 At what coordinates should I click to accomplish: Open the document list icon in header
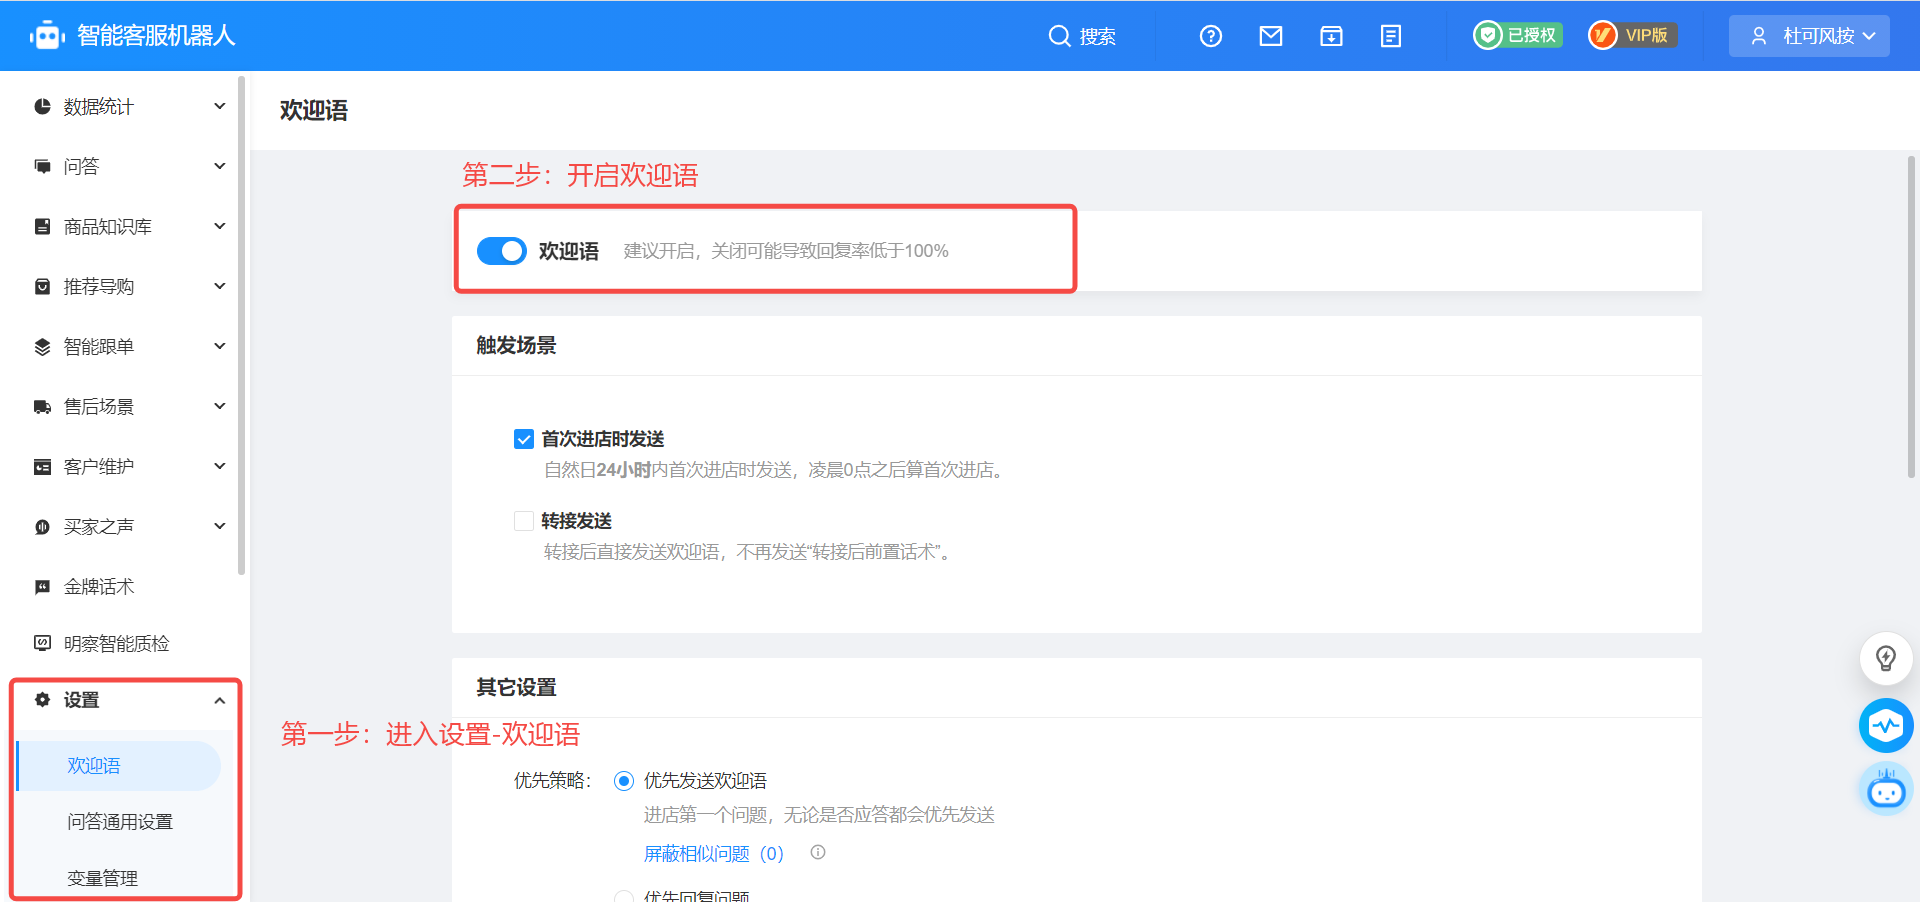coord(1391,36)
